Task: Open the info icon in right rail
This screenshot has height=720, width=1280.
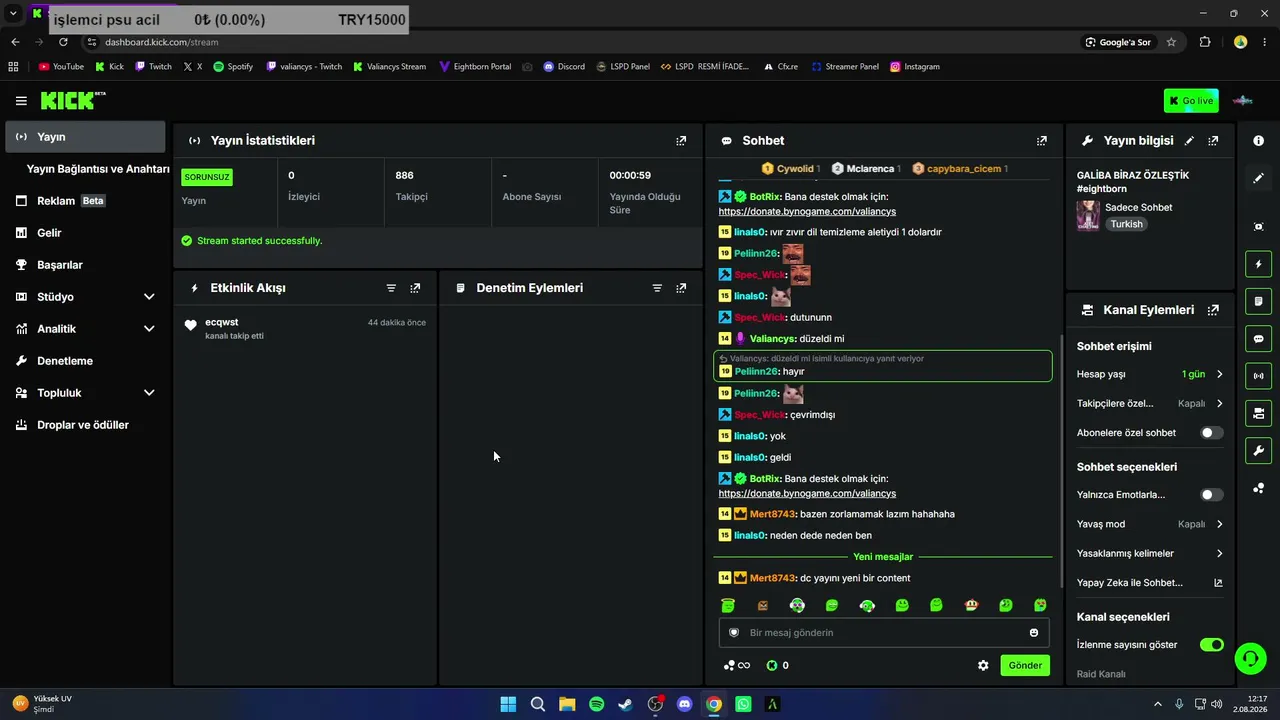Action: tap(1258, 141)
